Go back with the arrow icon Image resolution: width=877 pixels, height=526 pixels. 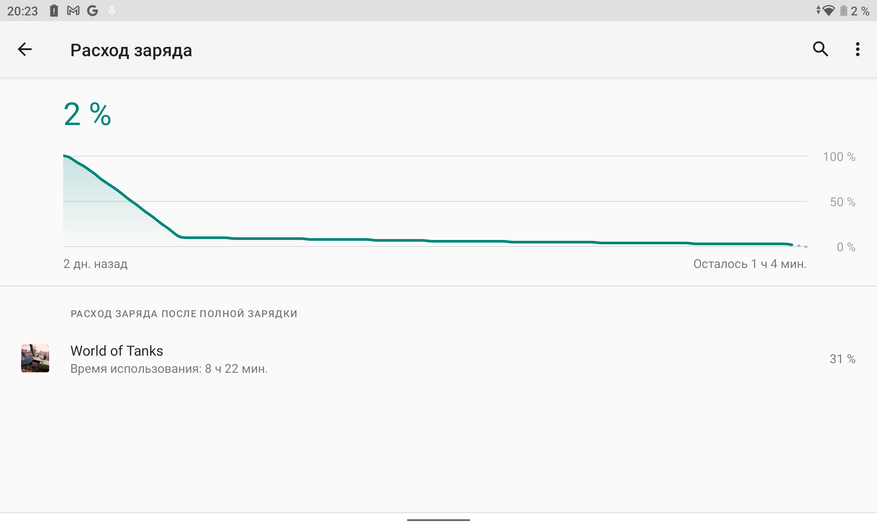click(x=25, y=49)
